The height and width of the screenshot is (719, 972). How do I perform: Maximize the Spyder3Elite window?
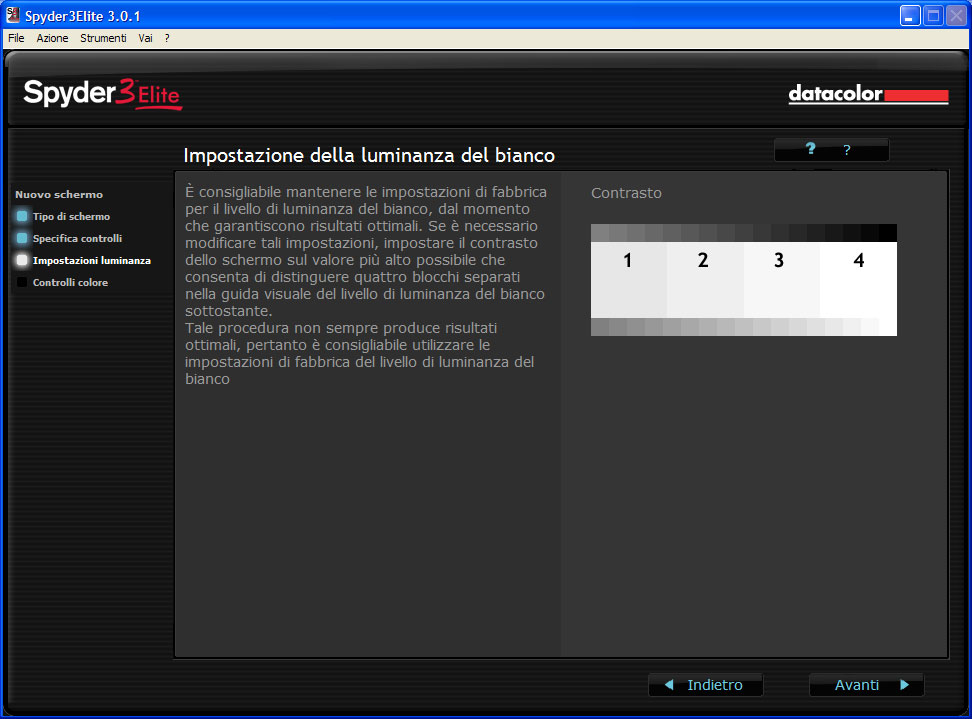933,15
